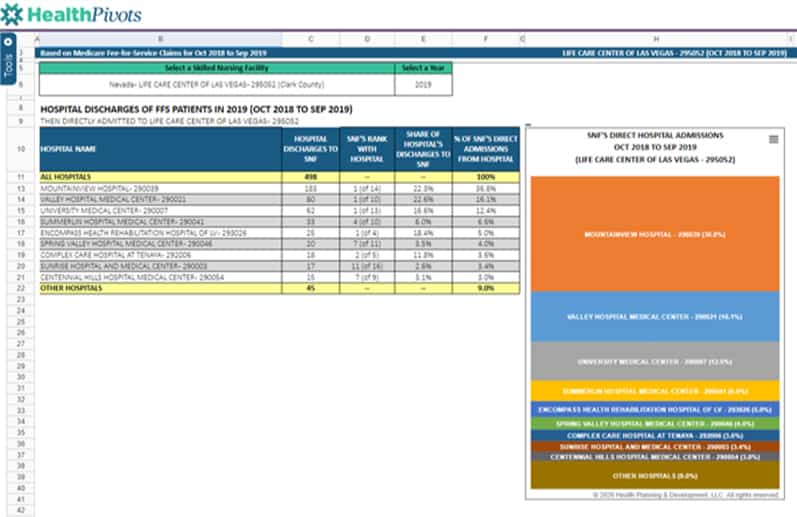Click % OF SNF'S DIRECT ADMISSIONS header cell
Viewport: 797px width, 517px height.
(x=486, y=149)
